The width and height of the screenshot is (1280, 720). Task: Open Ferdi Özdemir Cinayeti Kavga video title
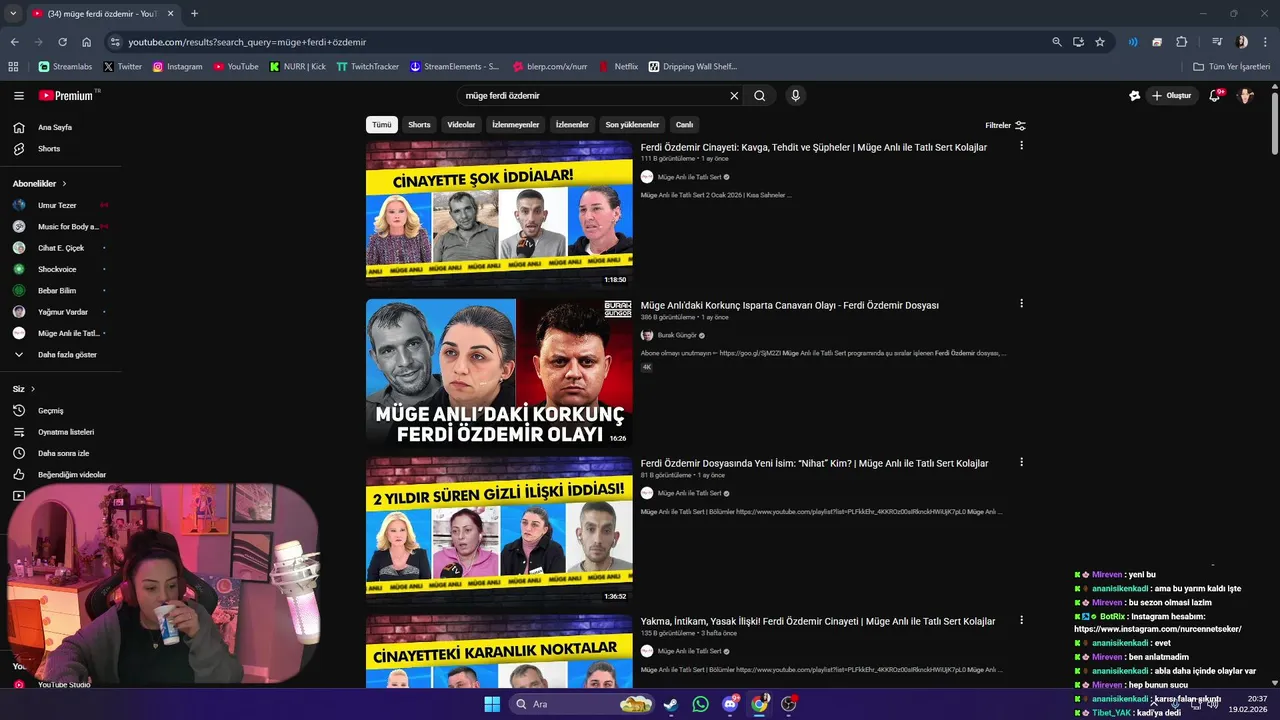pyautogui.click(x=814, y=147)
